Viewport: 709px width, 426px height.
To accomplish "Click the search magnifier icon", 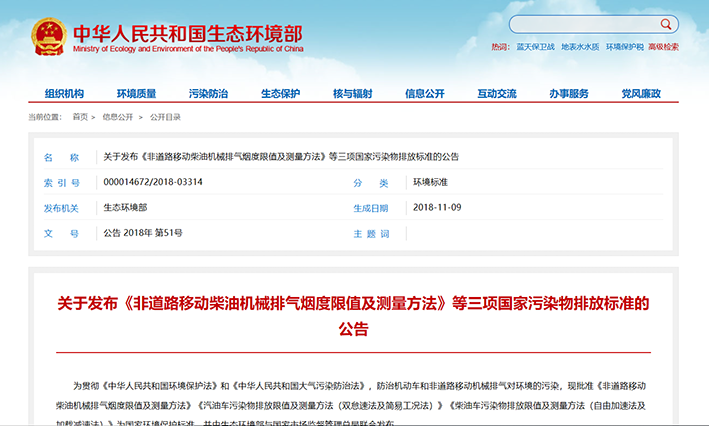I will (x=668, y=24).
